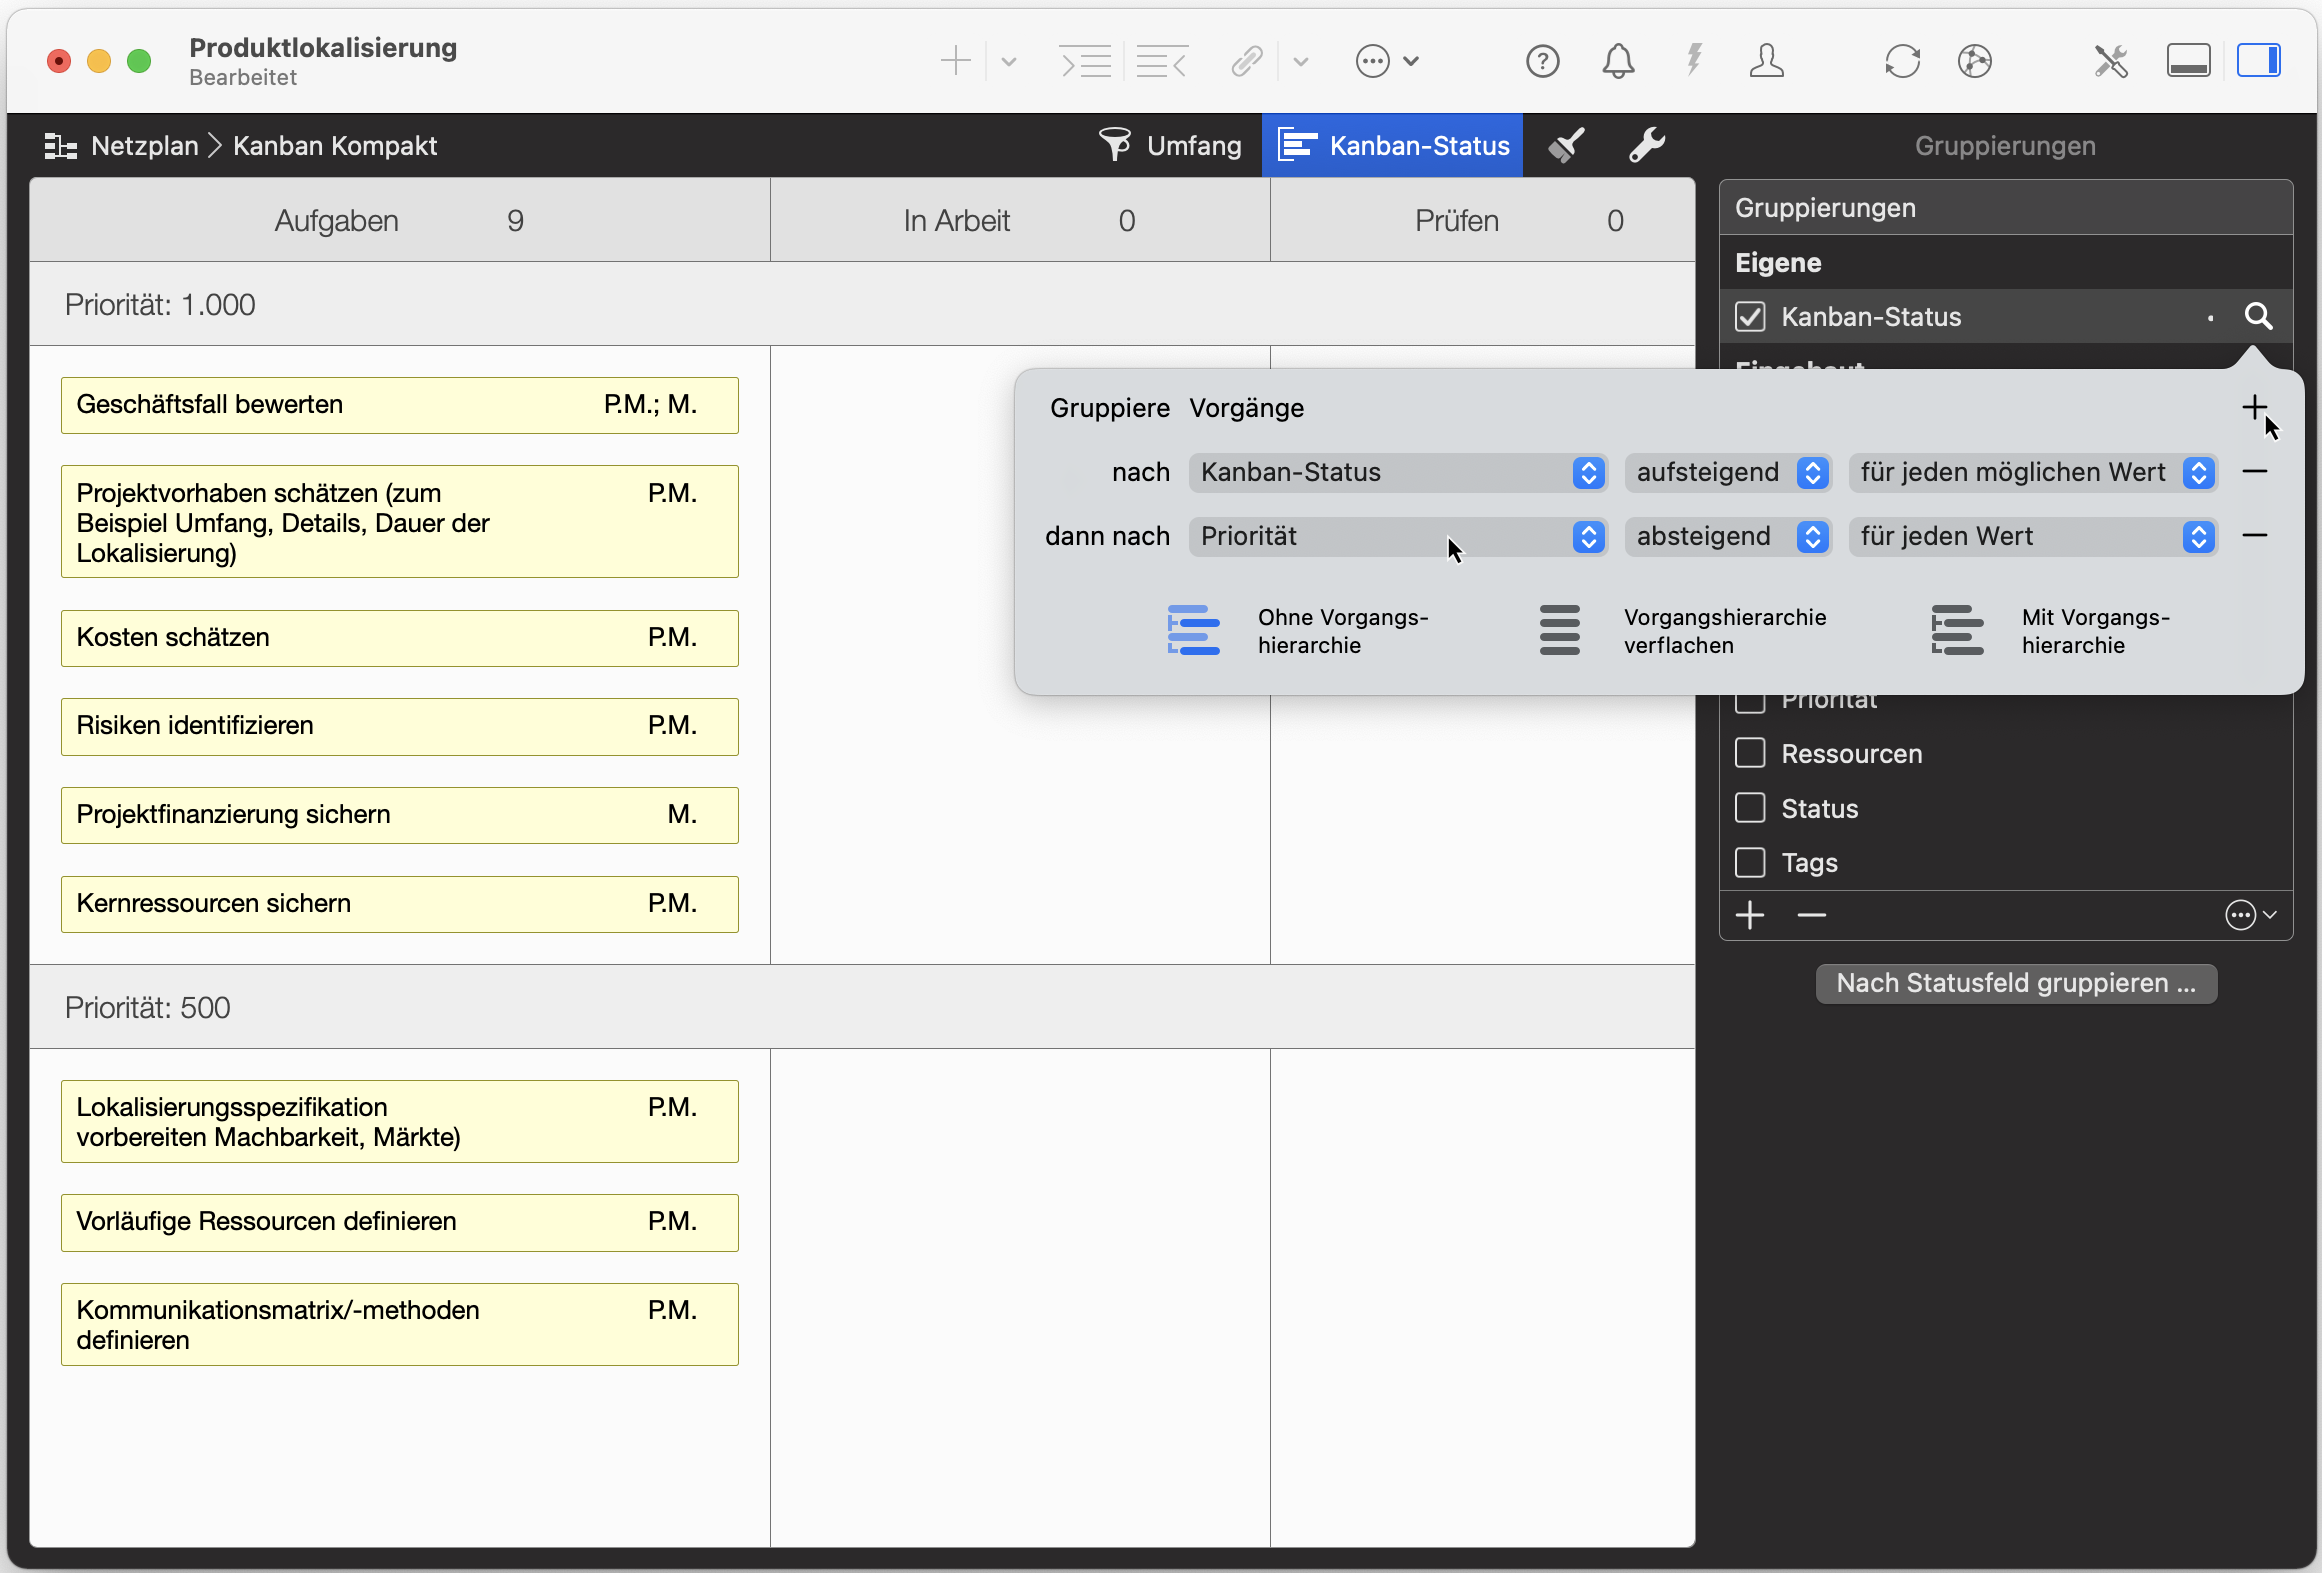
Task: Open the Umfang filter tab
Action: pyautogui.click(x=1170, y=146)
